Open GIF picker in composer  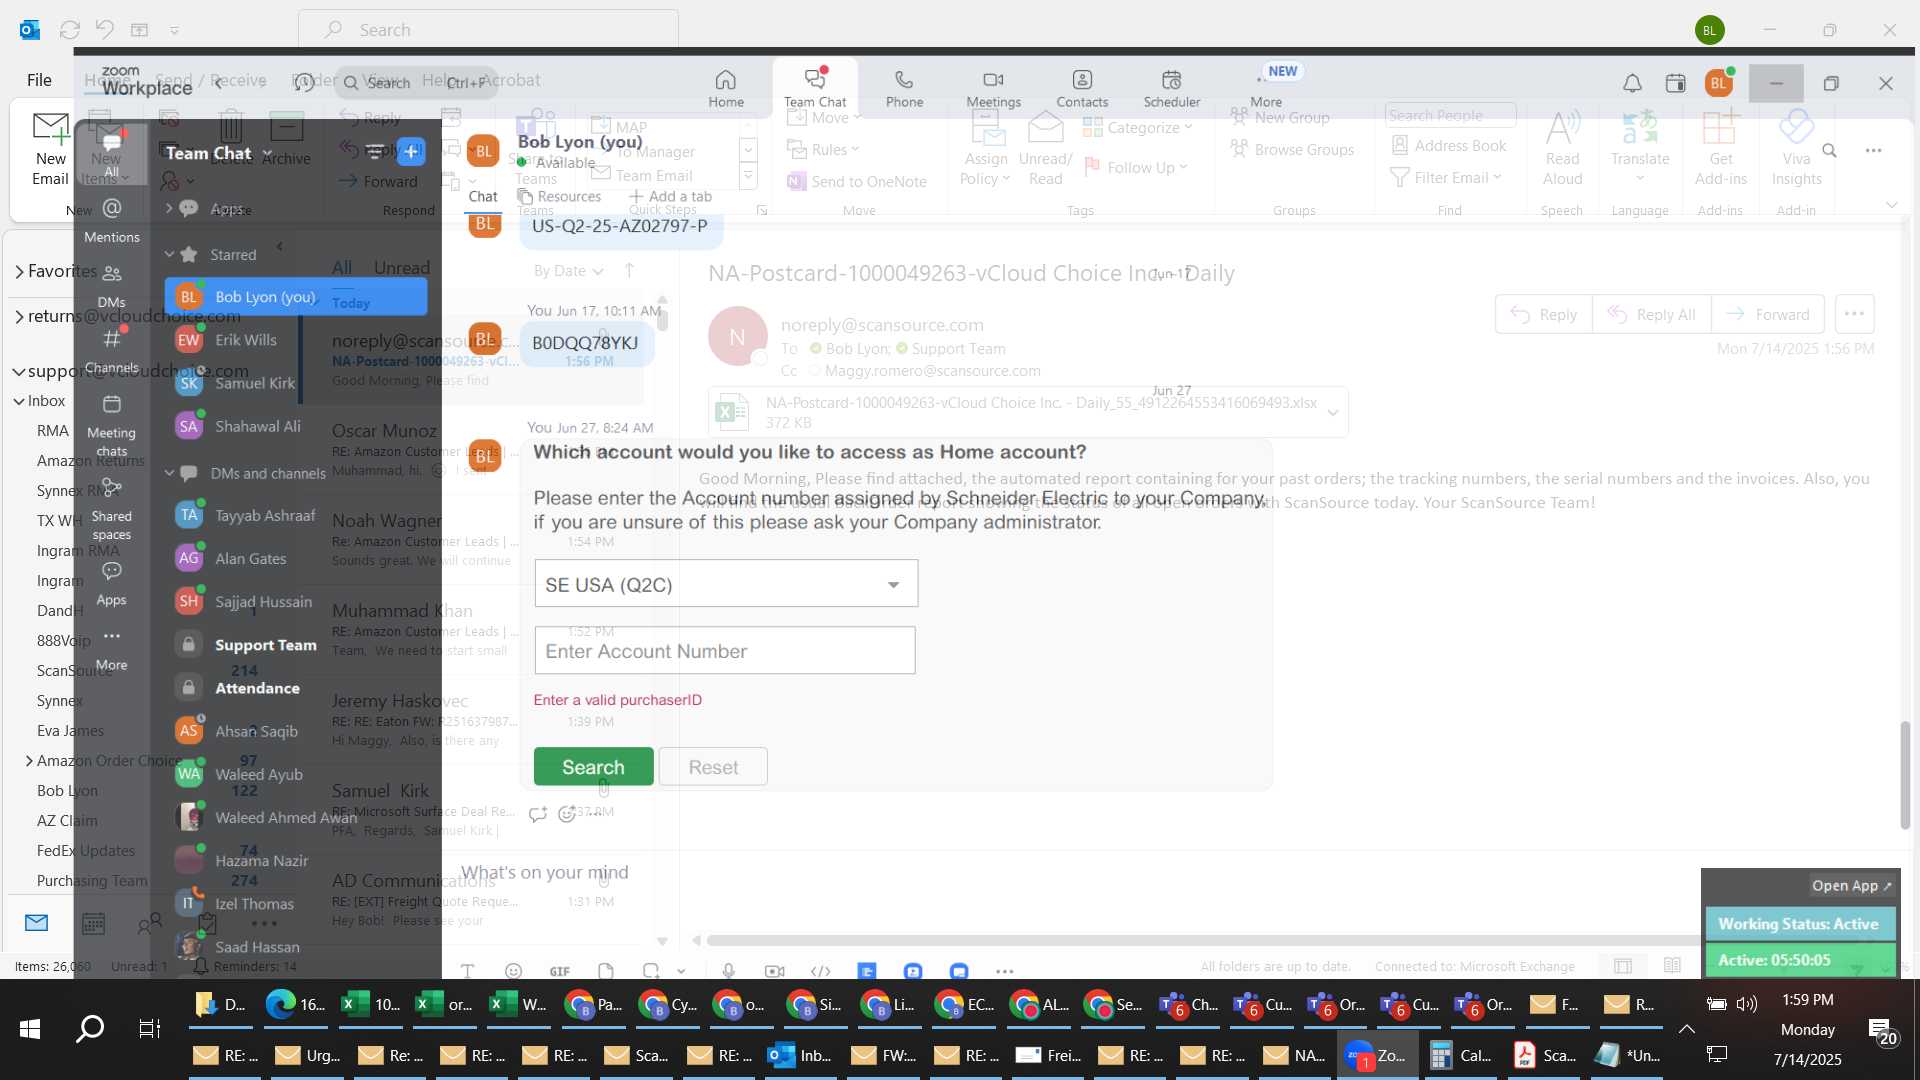(x=560, y=970)
